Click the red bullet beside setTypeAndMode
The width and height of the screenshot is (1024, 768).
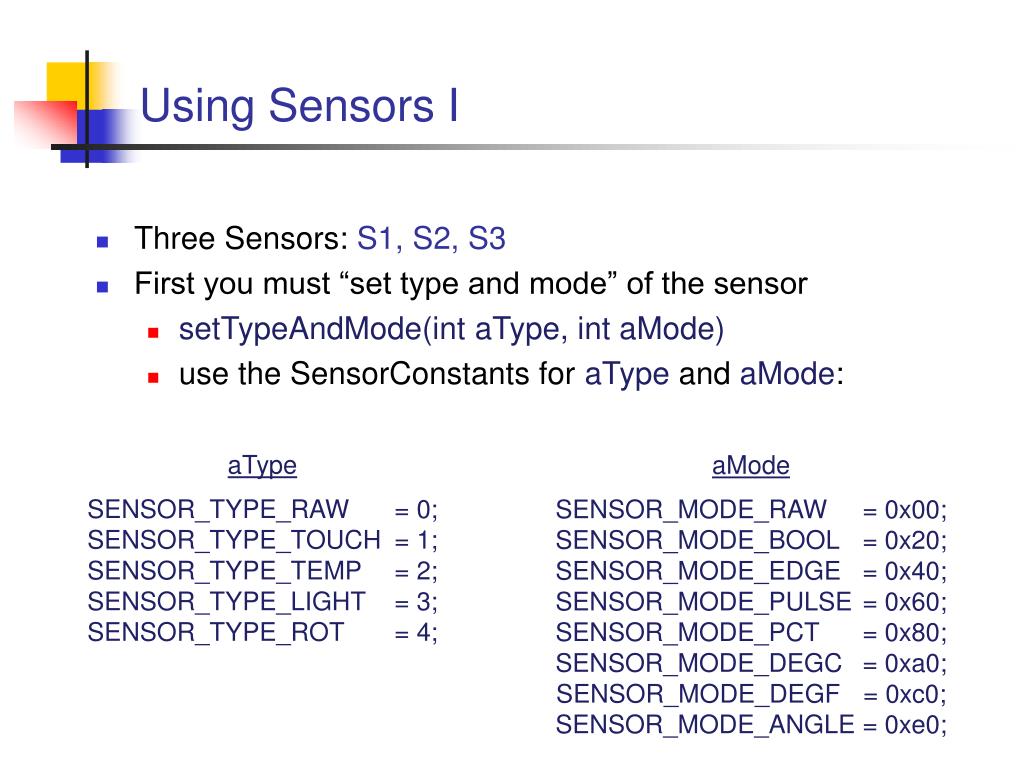(153, 331)
